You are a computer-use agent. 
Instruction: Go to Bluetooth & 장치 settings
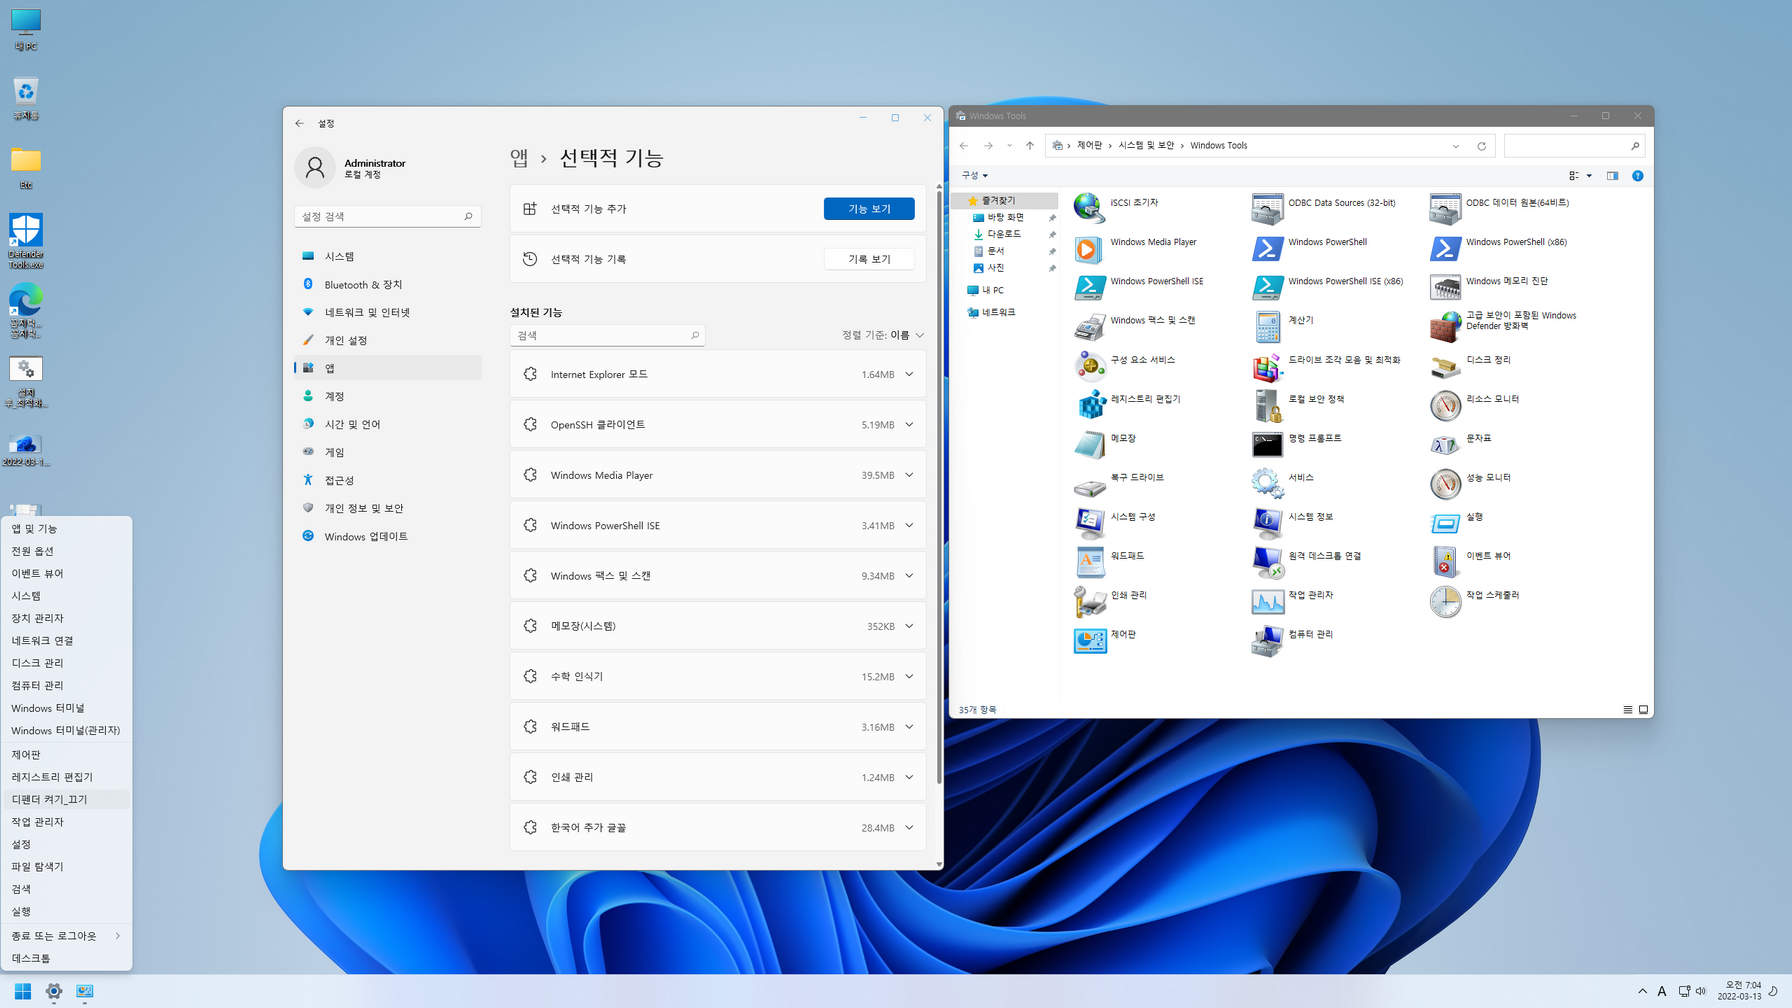pyautogui.click(x=388, y=284)
